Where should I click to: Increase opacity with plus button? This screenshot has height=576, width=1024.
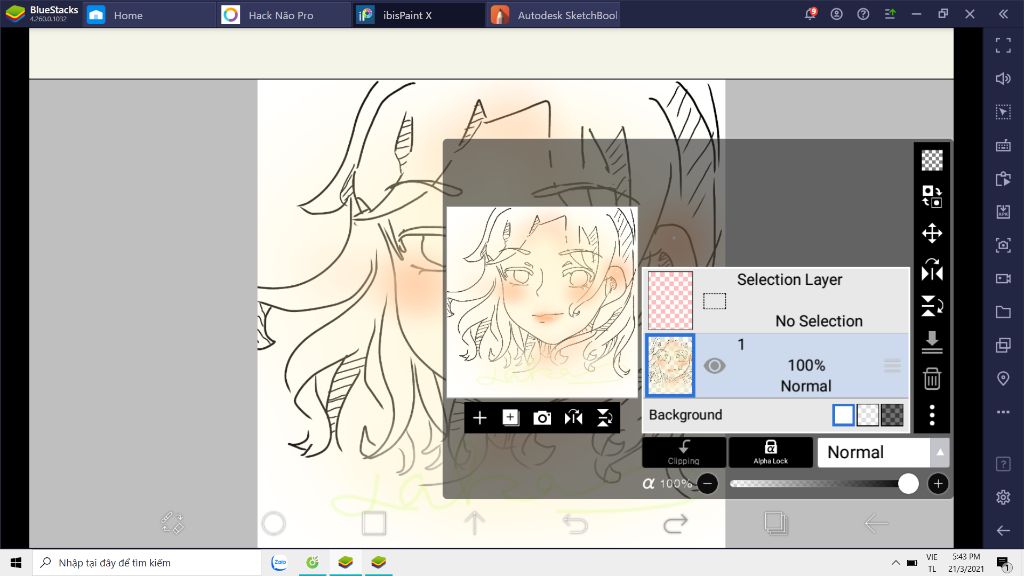click(x=938, y=484)
